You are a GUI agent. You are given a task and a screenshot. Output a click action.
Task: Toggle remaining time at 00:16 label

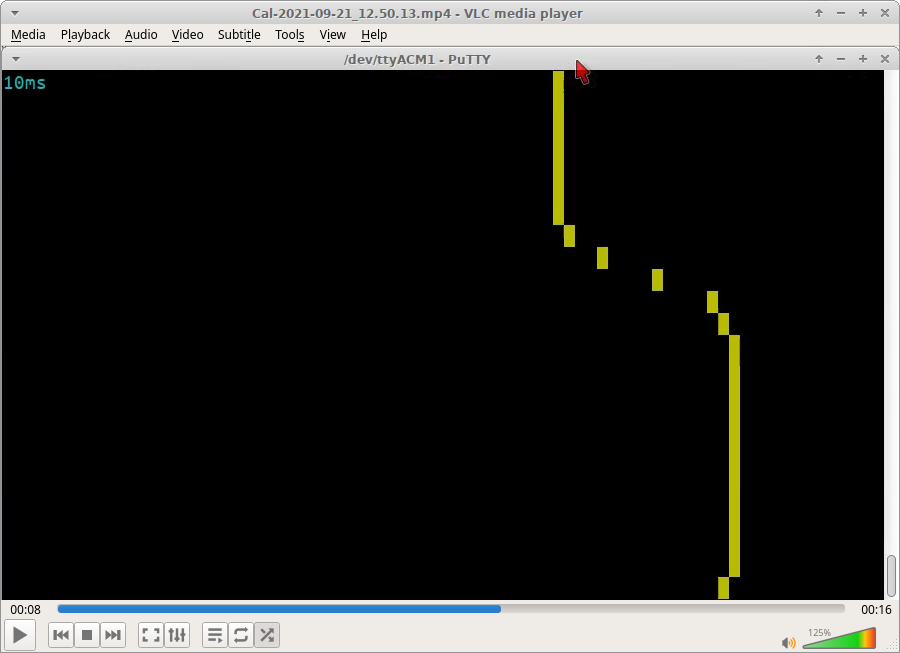click(876, 609)
